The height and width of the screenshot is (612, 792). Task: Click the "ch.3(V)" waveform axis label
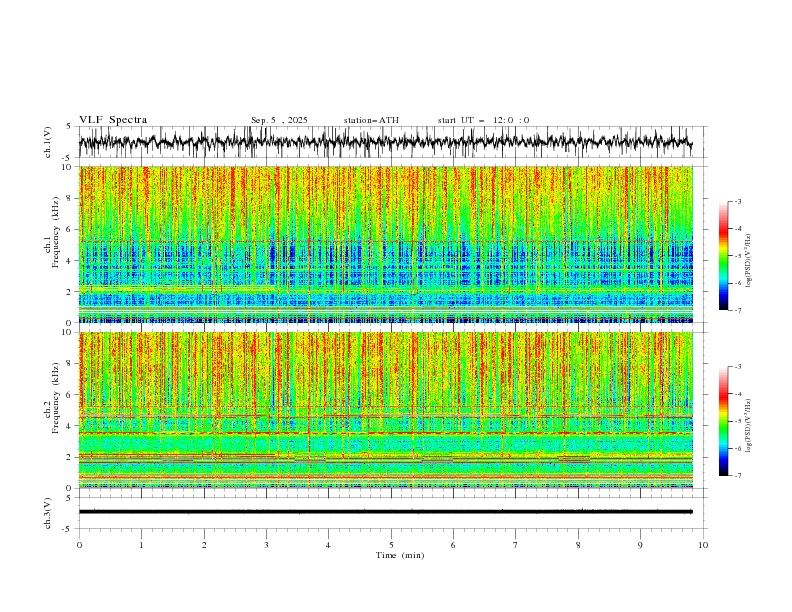pyautogui.click(x=48, y=513)
